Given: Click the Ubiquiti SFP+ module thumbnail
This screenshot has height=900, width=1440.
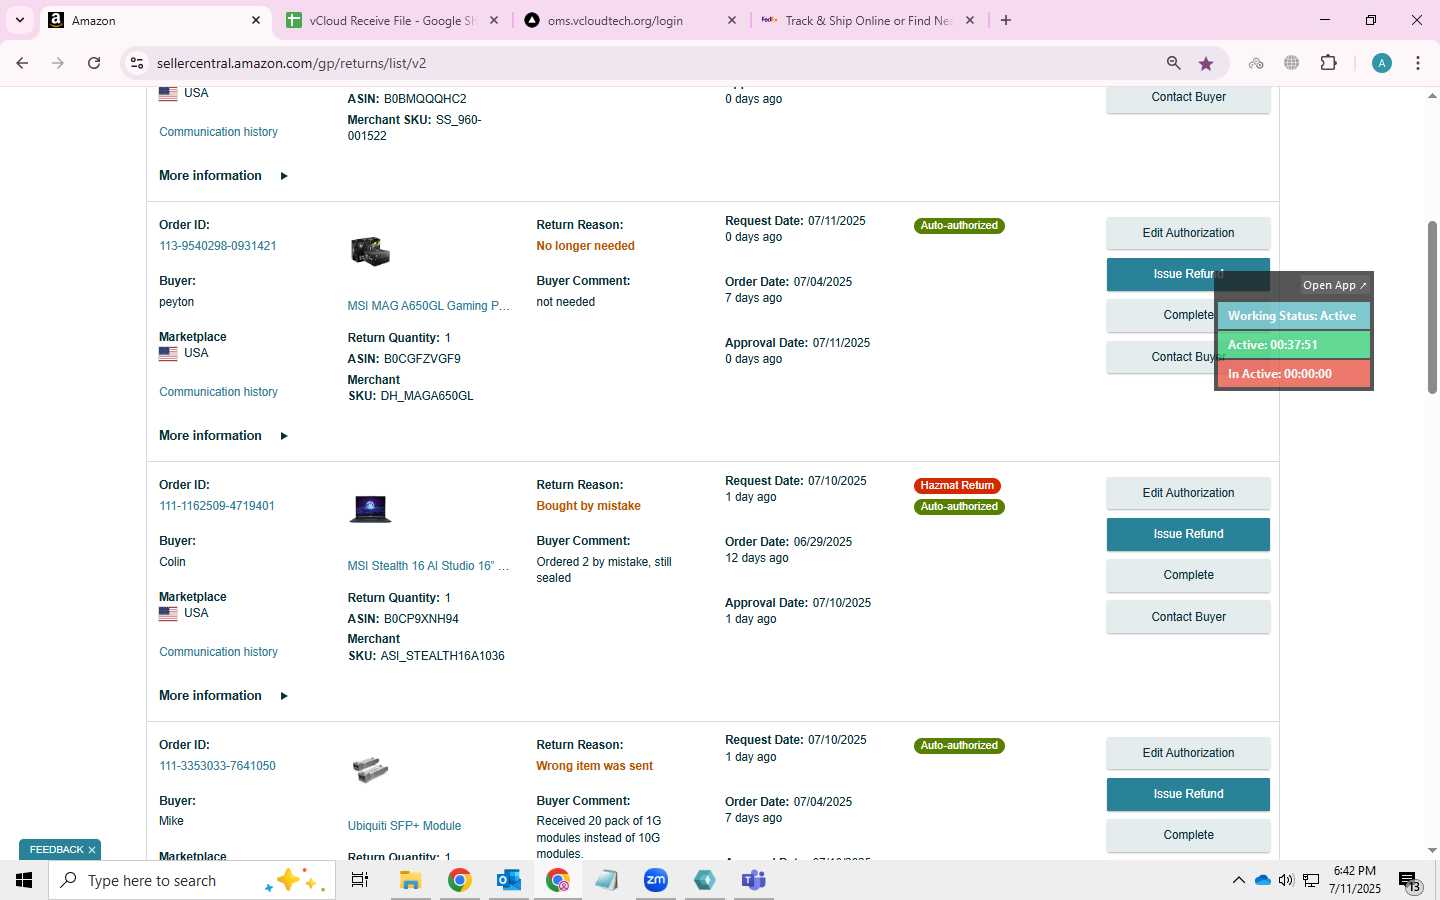Looking at the screenshot, I should coord(370,769).
